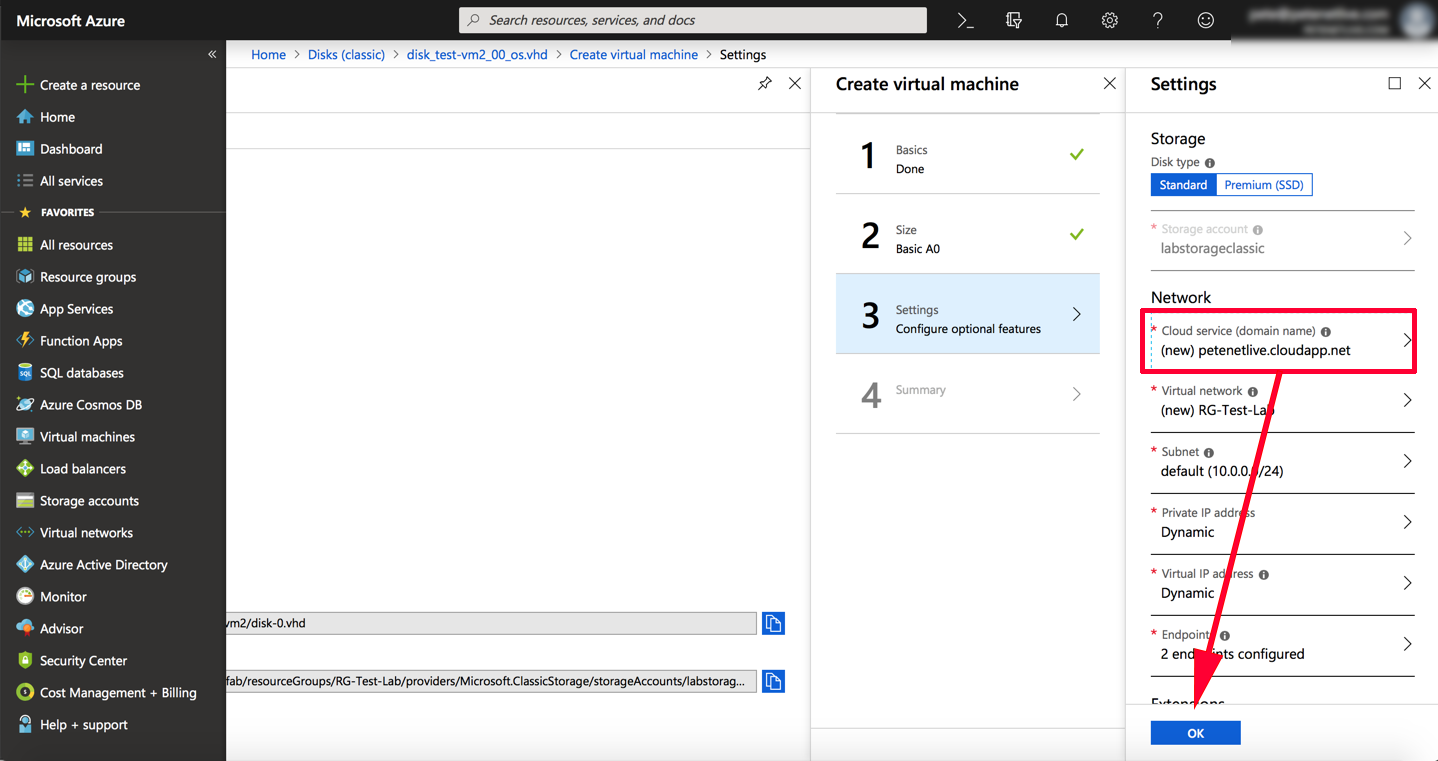Image resolution: width=1438 pixels, height=761 pixels.
Task: Copy the storage account resource ID field
Action: (773, 681)
